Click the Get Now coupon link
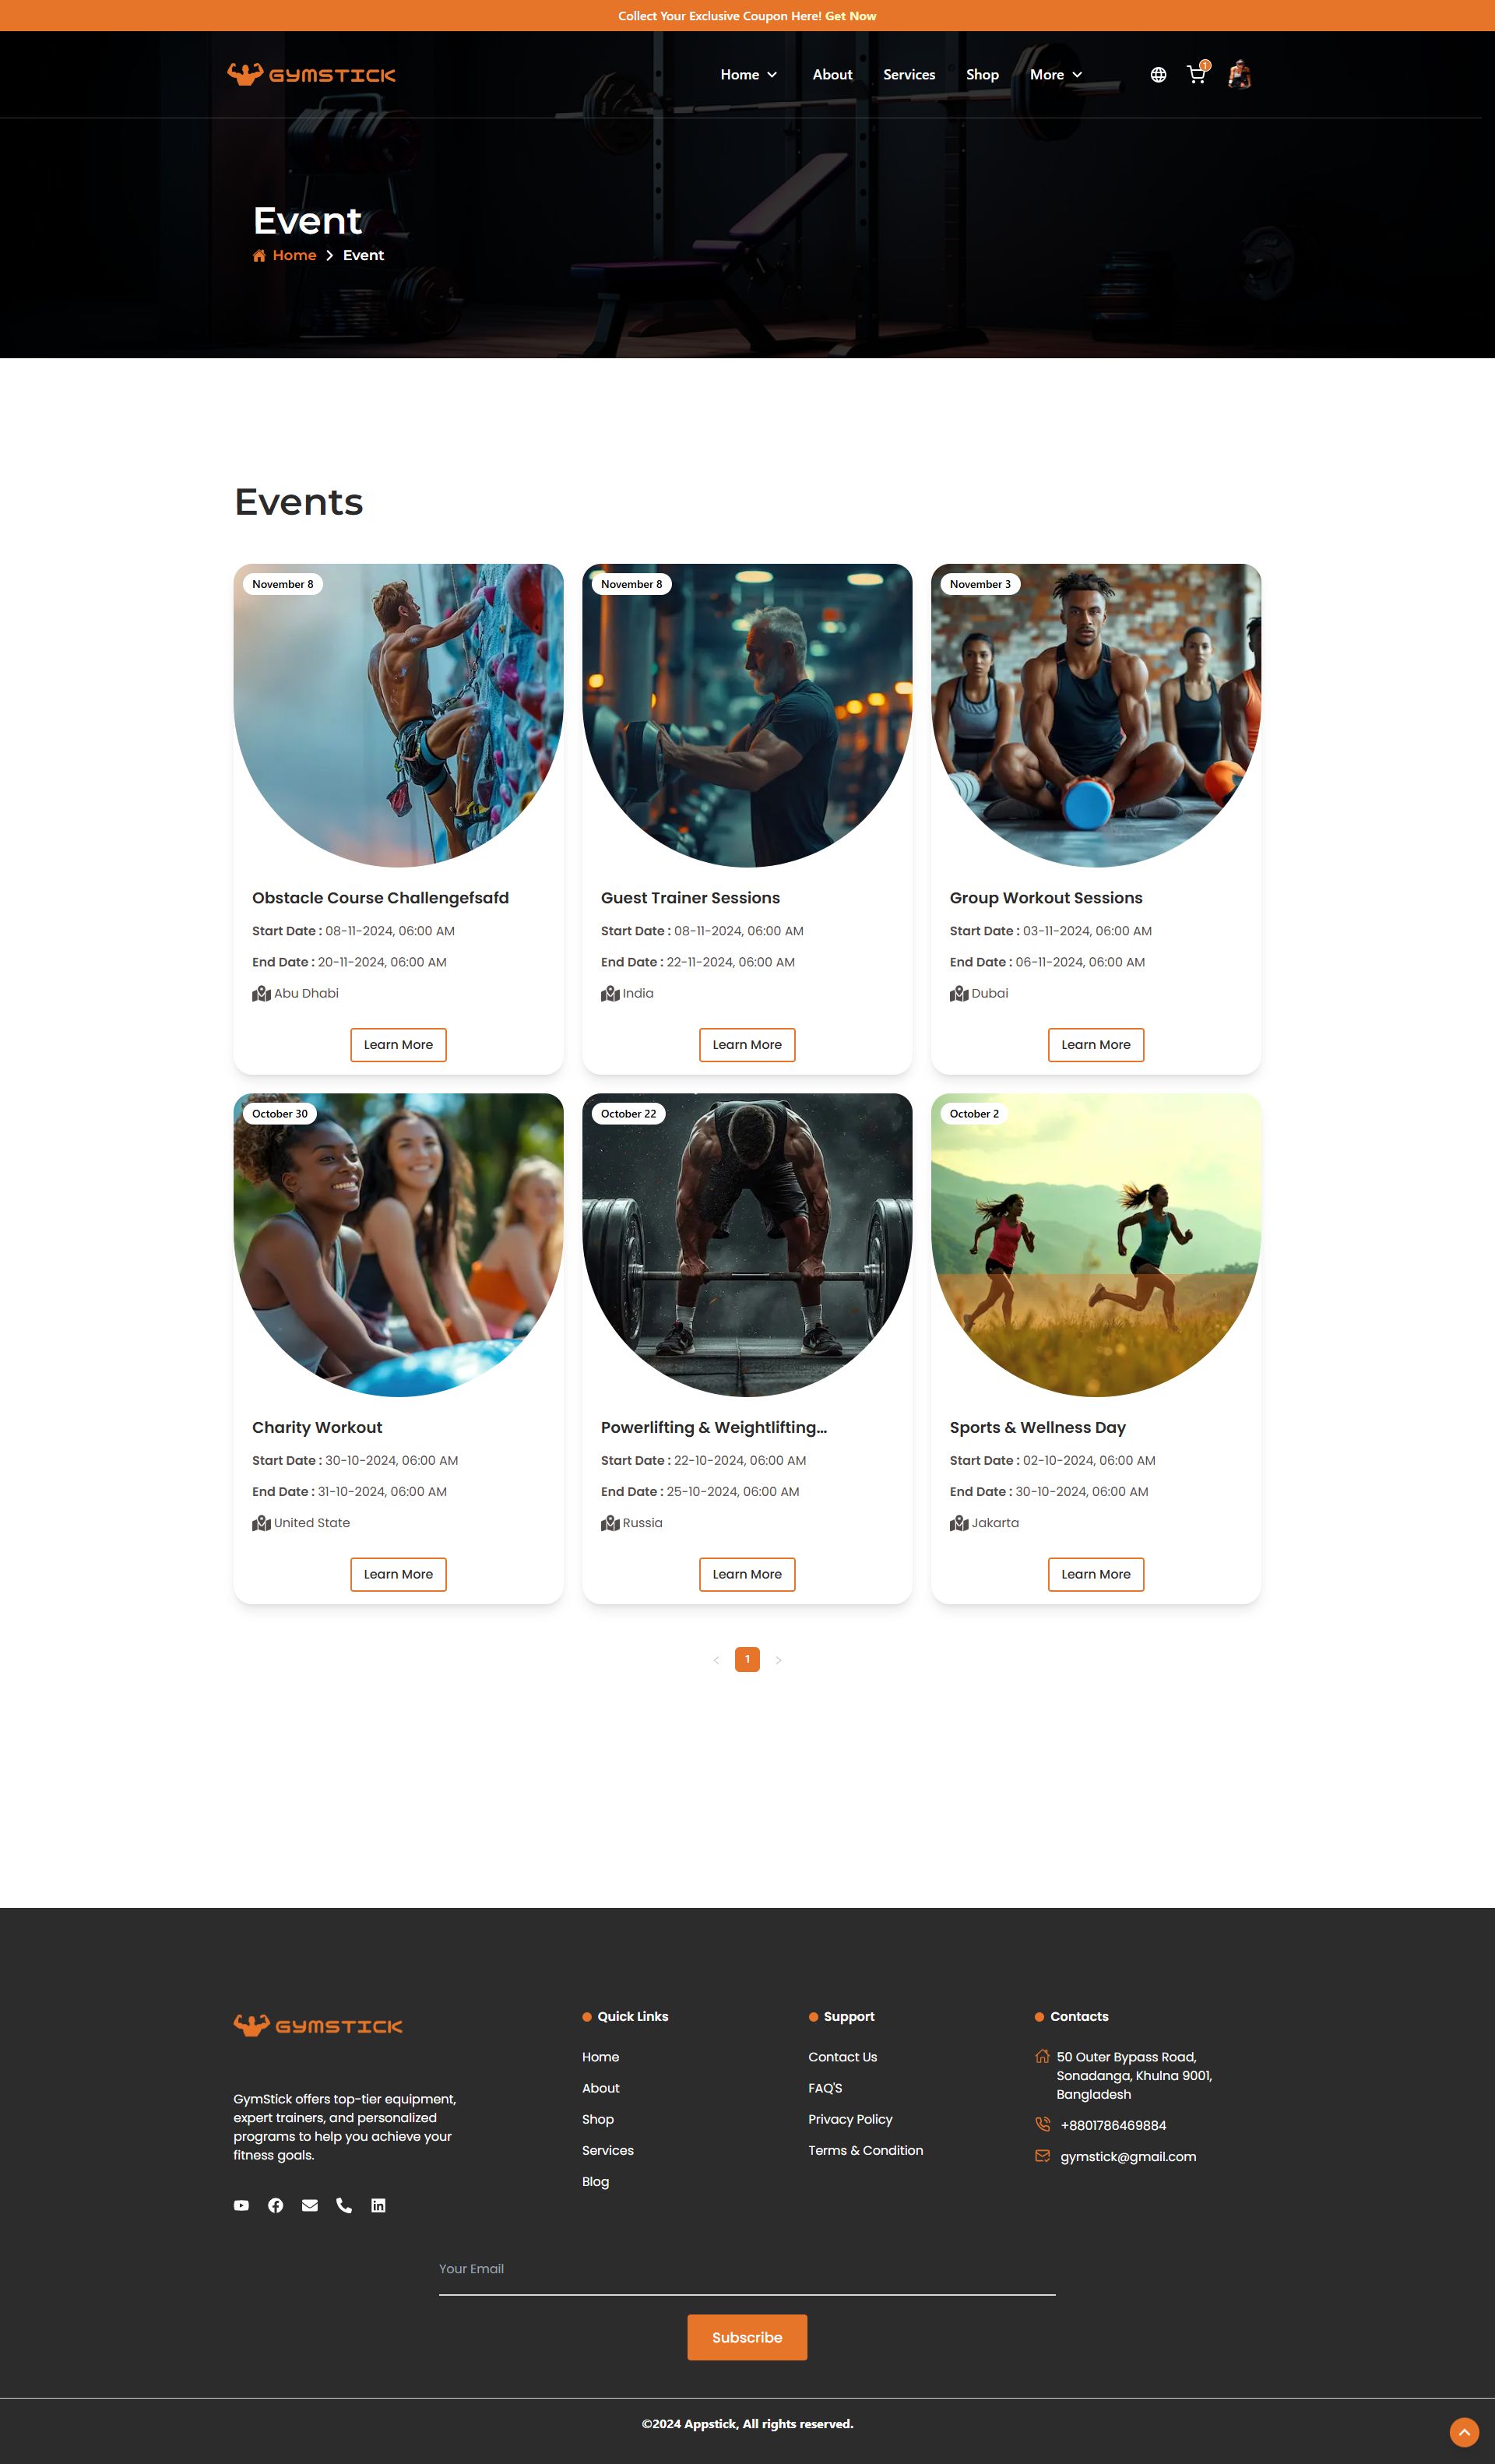This screenshot has width=1495, height=2464. (x=850, y=16)
